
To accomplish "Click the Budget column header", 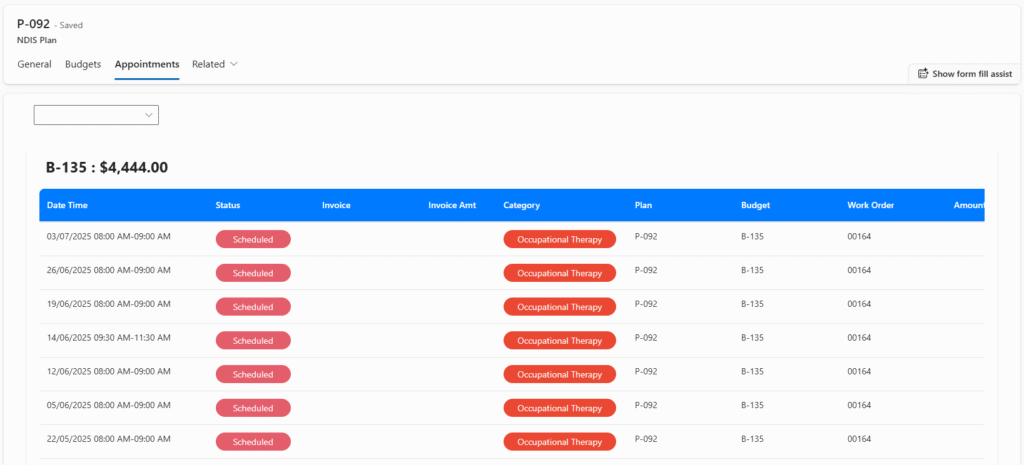I will [755, 205].
